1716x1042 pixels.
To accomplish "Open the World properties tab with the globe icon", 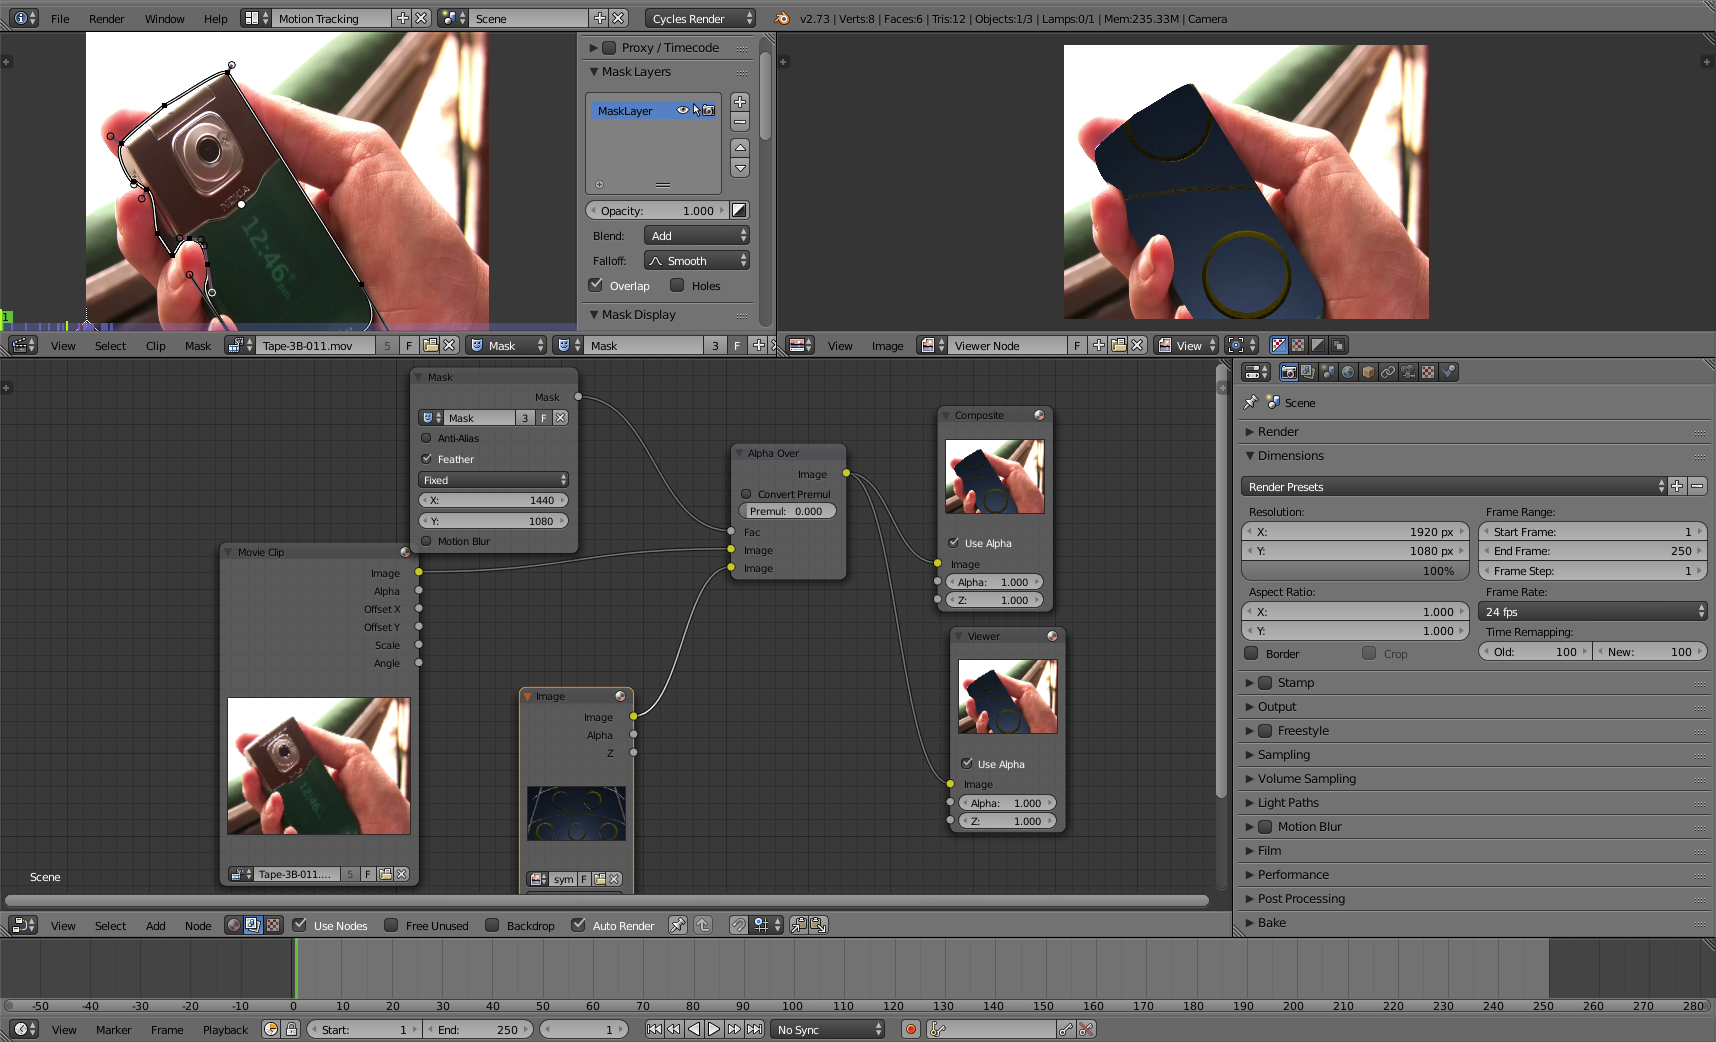I will pyautogui.click(x=1348, y=372).
